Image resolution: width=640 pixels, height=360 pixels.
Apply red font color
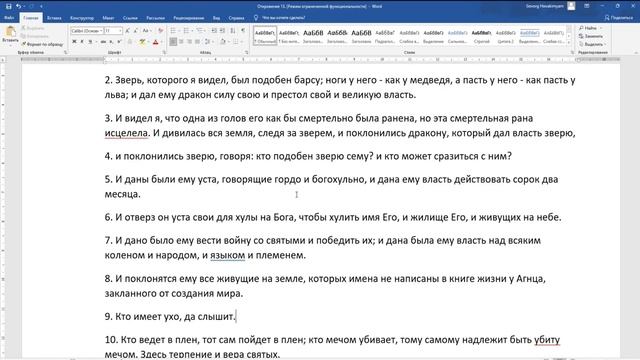[x=156, y=42]
